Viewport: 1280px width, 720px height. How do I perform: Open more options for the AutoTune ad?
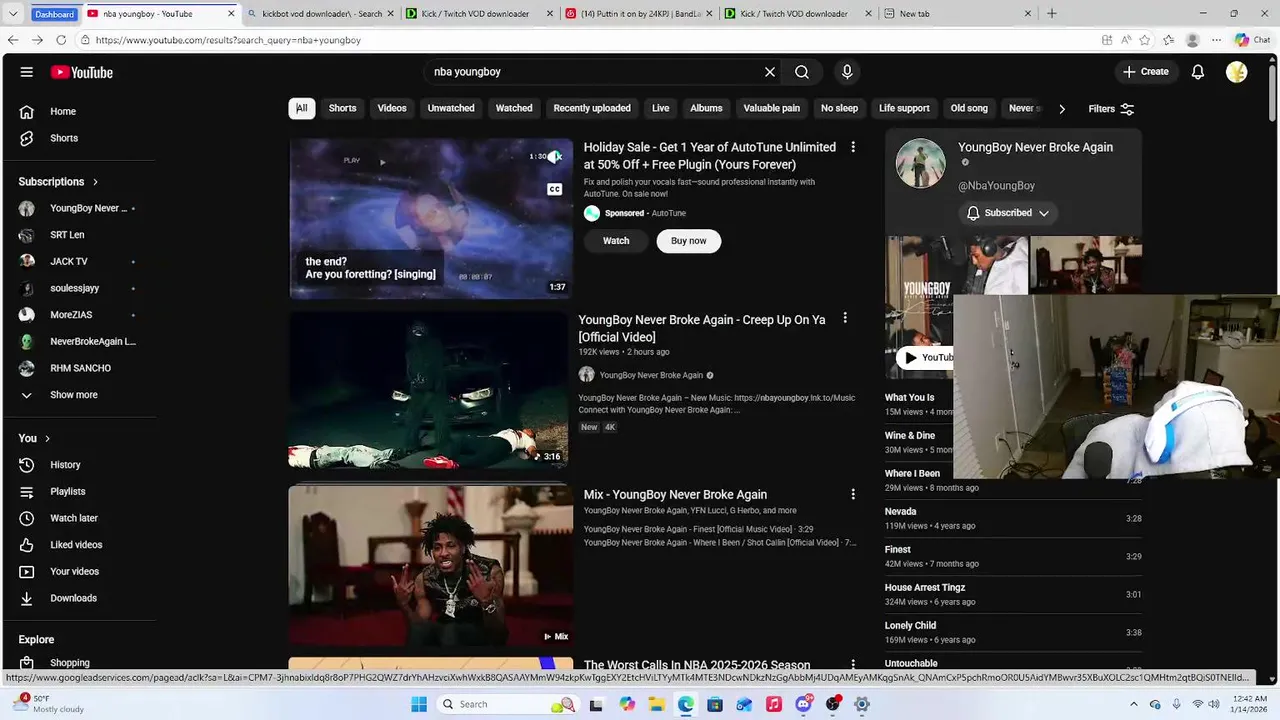[853, 147]
